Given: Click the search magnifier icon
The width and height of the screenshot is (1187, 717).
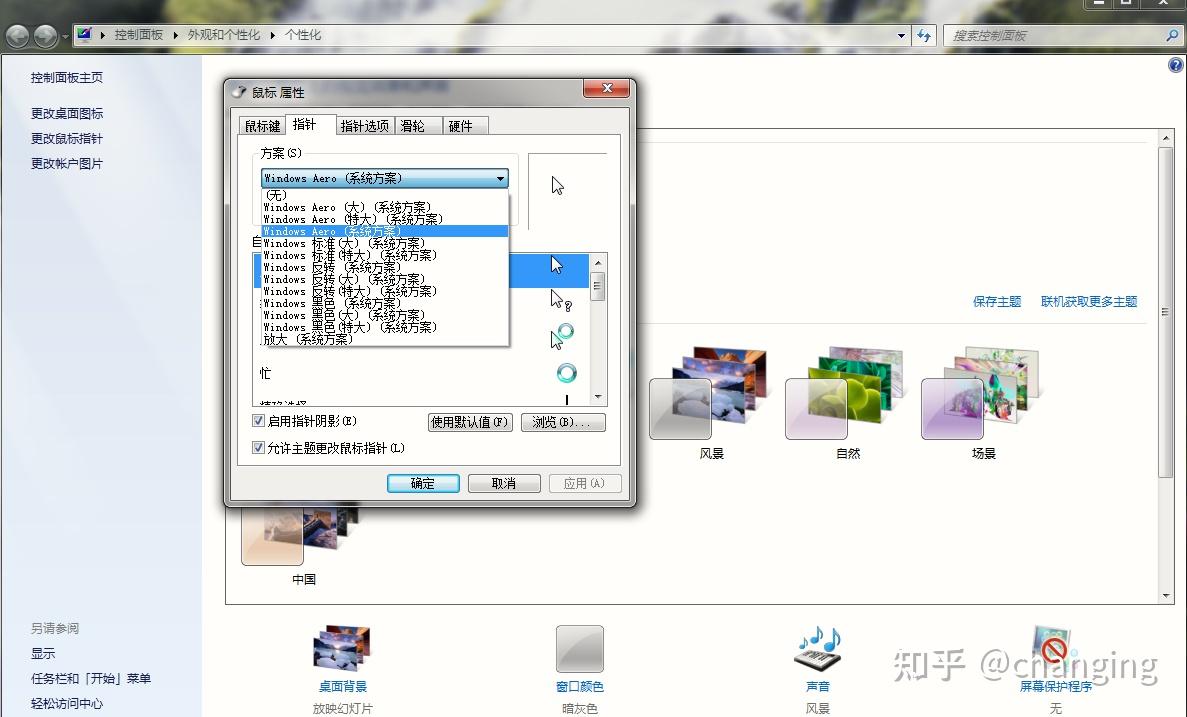Looking at the screenshot, I should click(x=1172, y=35).
